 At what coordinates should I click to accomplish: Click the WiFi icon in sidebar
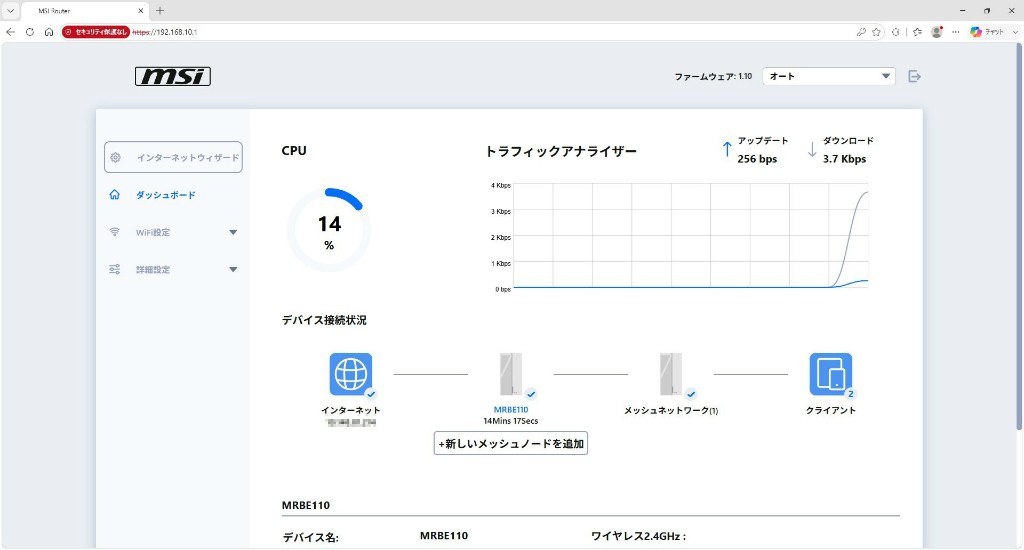tap(115, 232)
